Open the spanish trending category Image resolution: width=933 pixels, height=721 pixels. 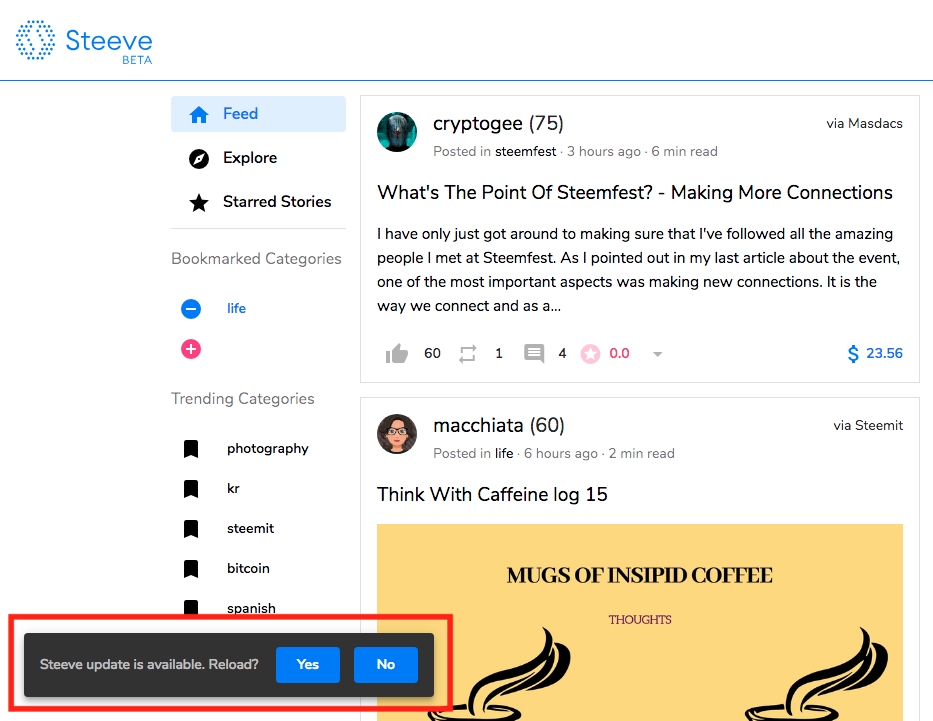click(x=251, y=608)
